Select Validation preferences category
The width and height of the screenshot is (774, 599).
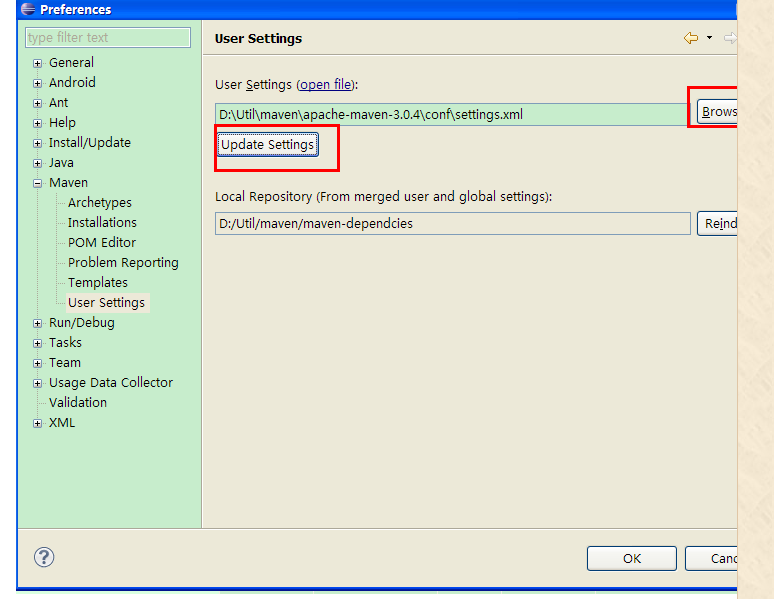pyautogui.click(x=77, y=402)
